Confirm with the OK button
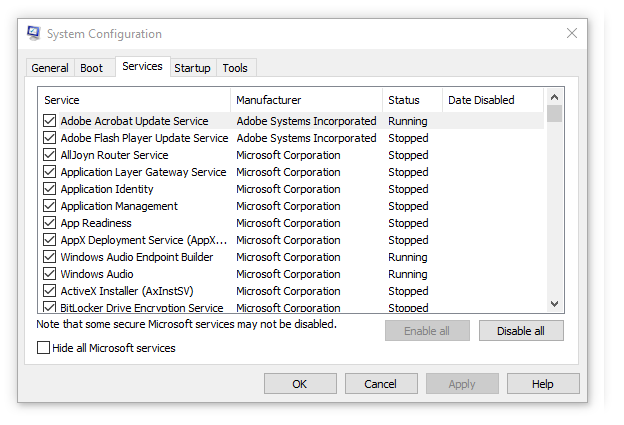 300,384
